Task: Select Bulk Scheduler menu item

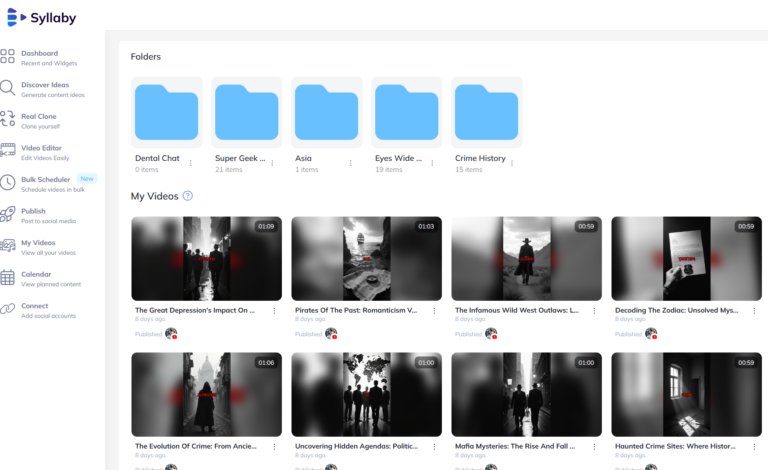Action: point(46,180)
